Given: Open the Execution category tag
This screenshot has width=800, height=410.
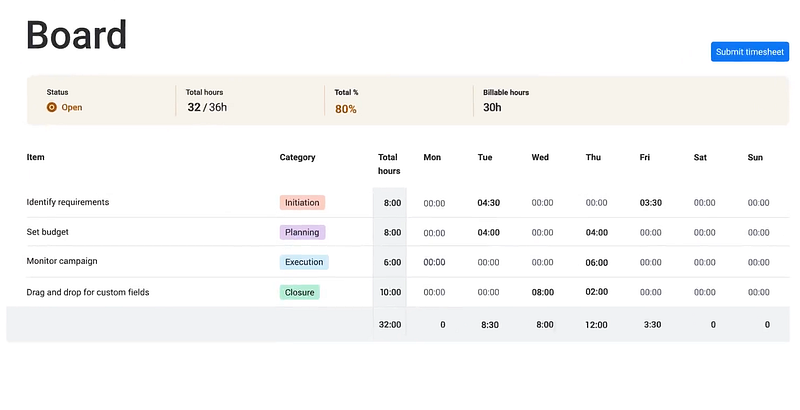Looking at the screenshot, I should tap(304, 262).
